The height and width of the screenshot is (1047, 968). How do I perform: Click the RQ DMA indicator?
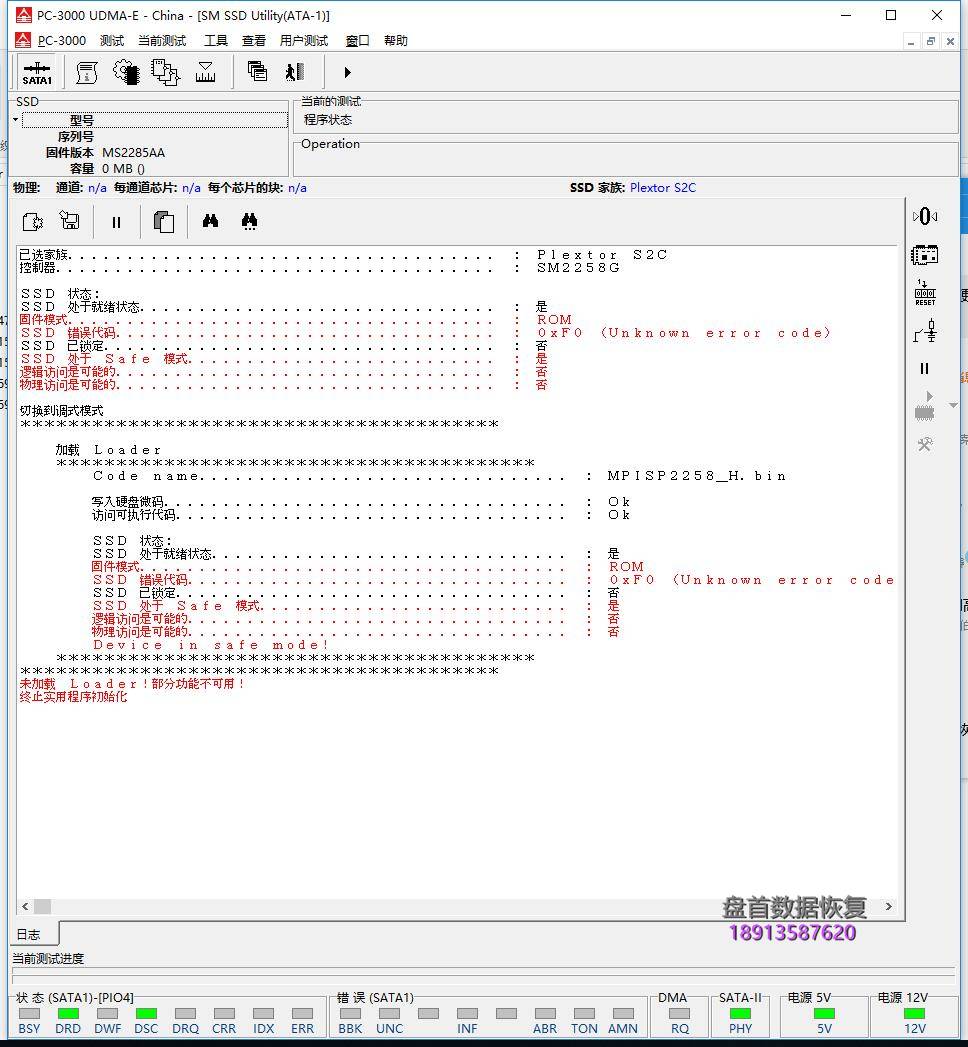tap(680, 1014)
